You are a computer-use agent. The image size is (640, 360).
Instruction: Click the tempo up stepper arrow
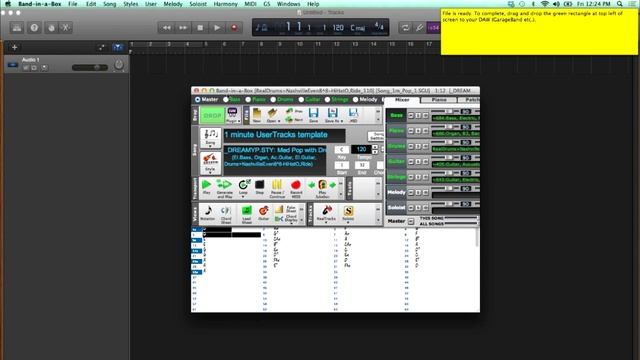pos(375,147)
